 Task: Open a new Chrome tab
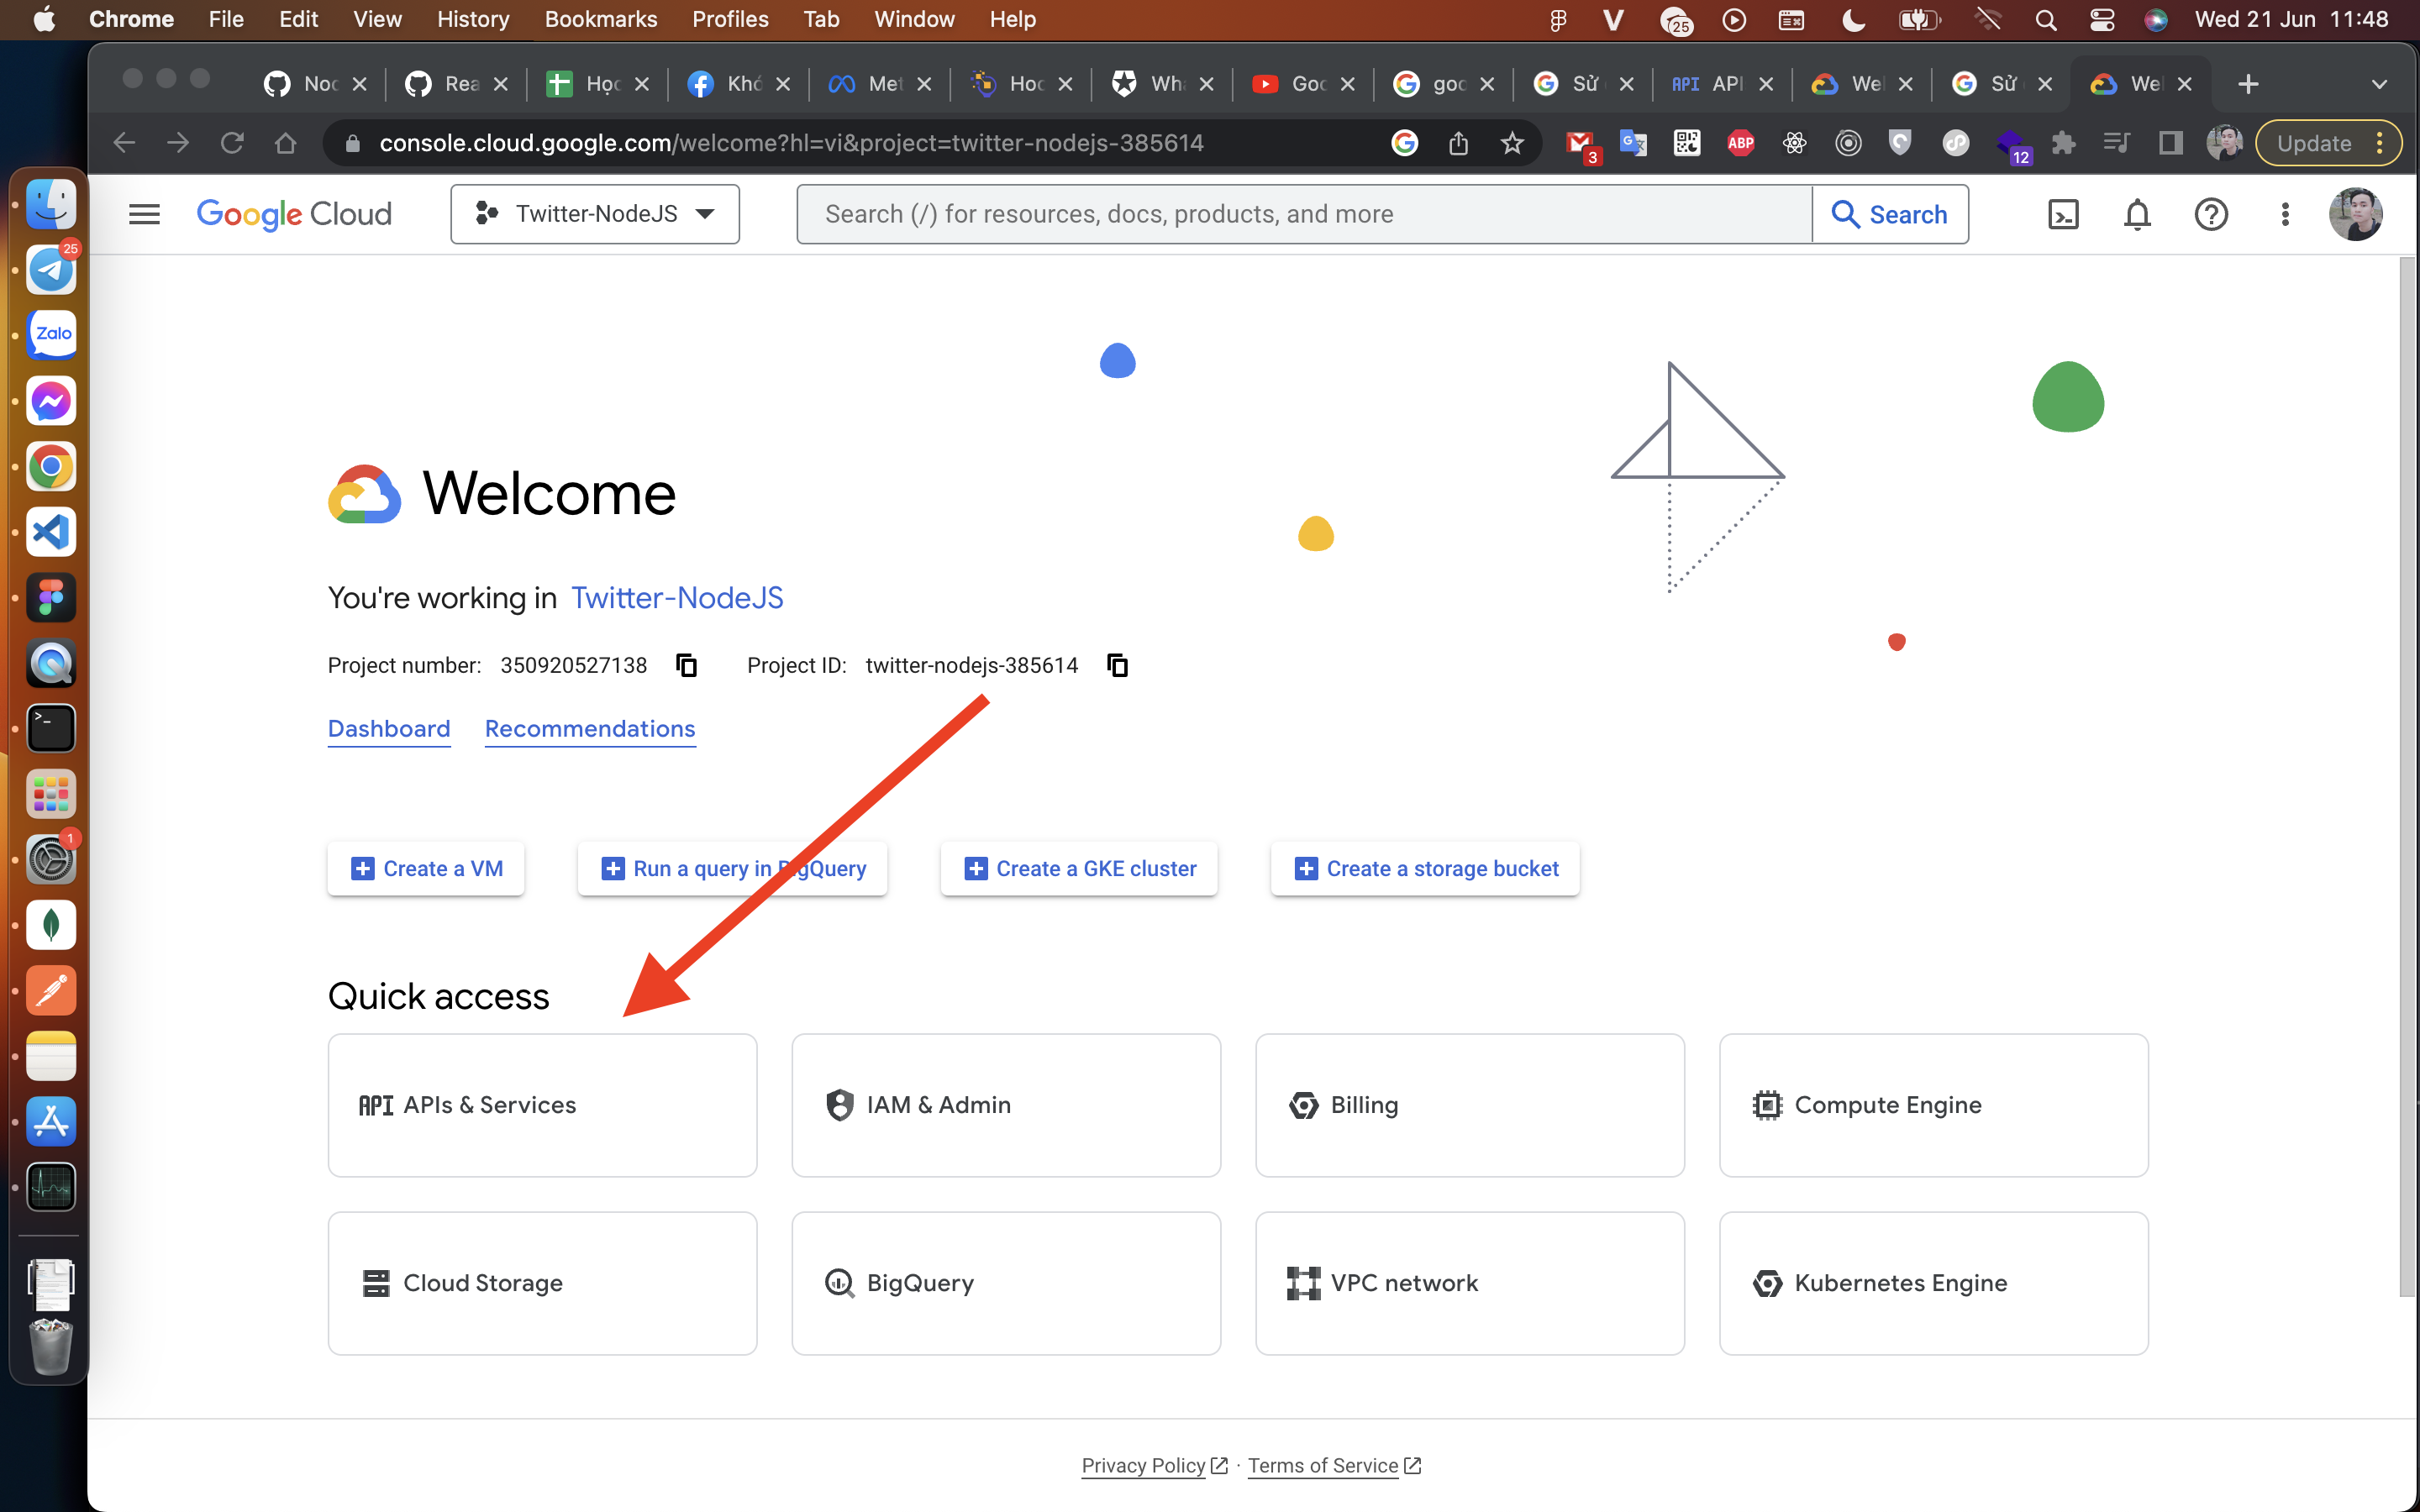pos(2248,84)
